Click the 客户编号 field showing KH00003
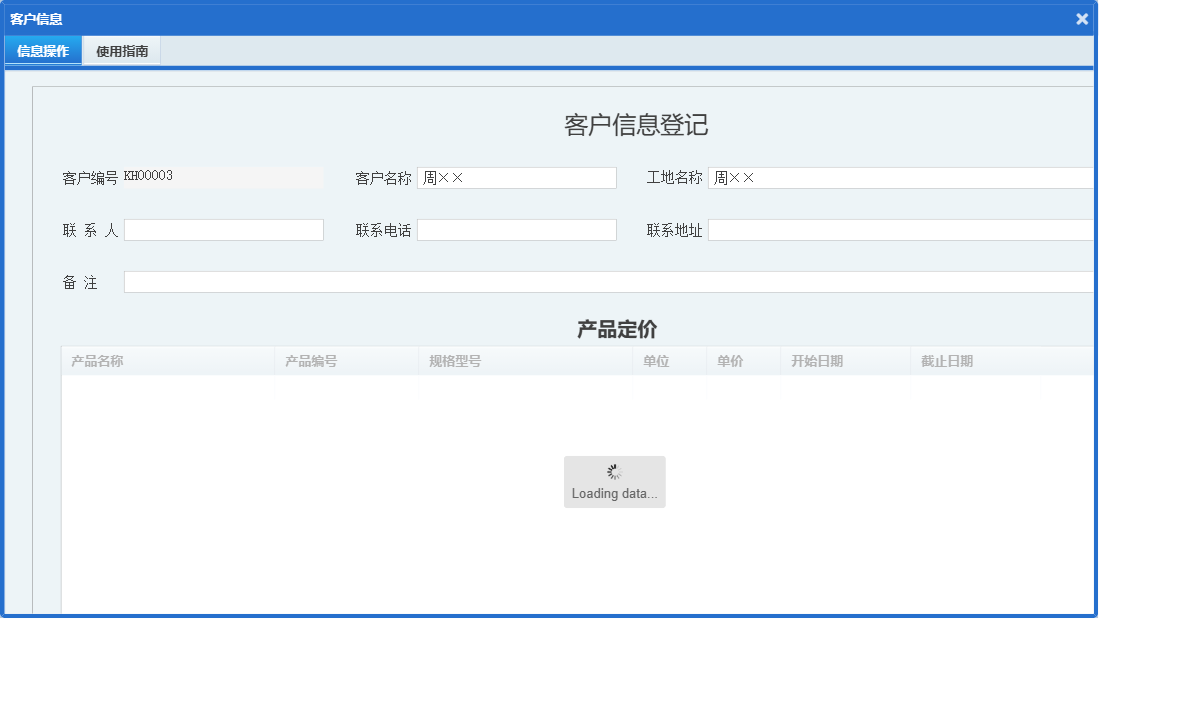 (x=224, y=177)
